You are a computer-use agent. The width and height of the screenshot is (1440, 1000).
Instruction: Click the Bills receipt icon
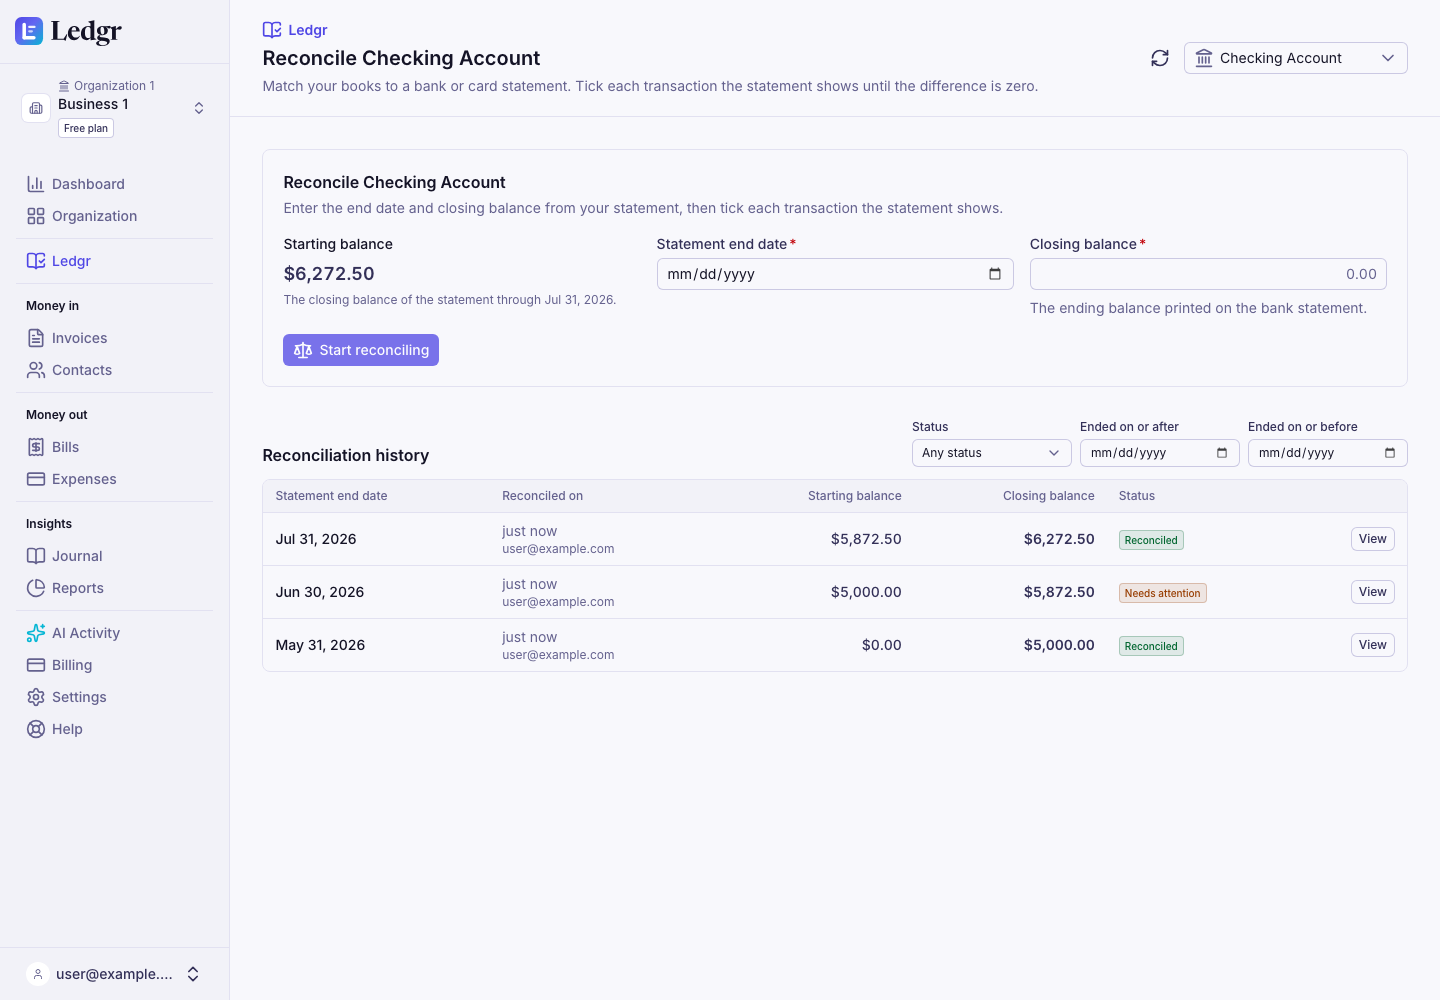(36, 447)
